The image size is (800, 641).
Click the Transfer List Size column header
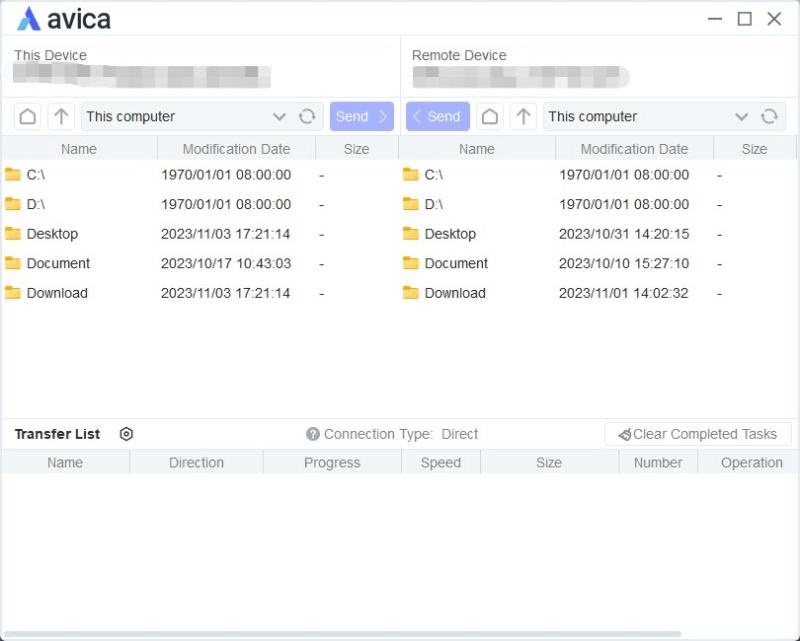click(x=549, y=462)
